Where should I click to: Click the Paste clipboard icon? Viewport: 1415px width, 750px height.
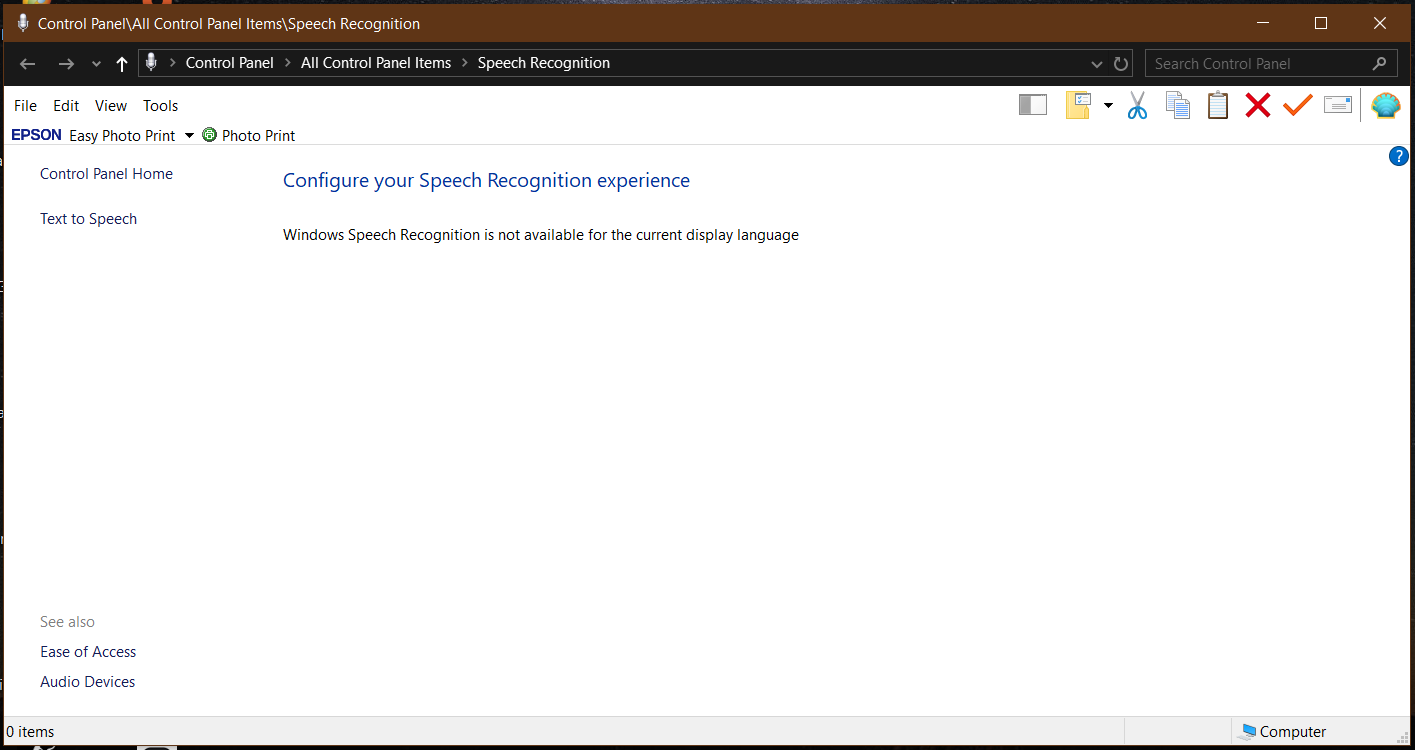(x=1218, y=105)
